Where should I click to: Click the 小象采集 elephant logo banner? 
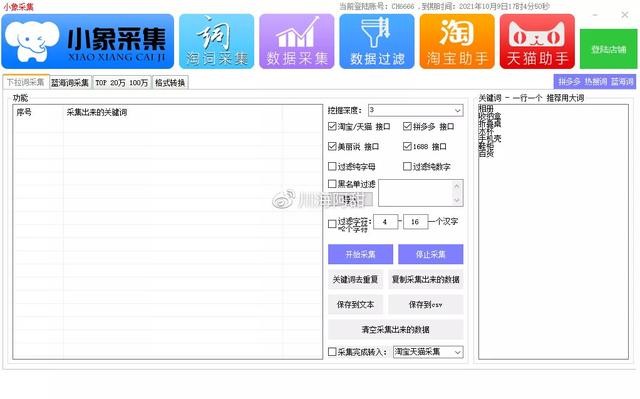88,41
